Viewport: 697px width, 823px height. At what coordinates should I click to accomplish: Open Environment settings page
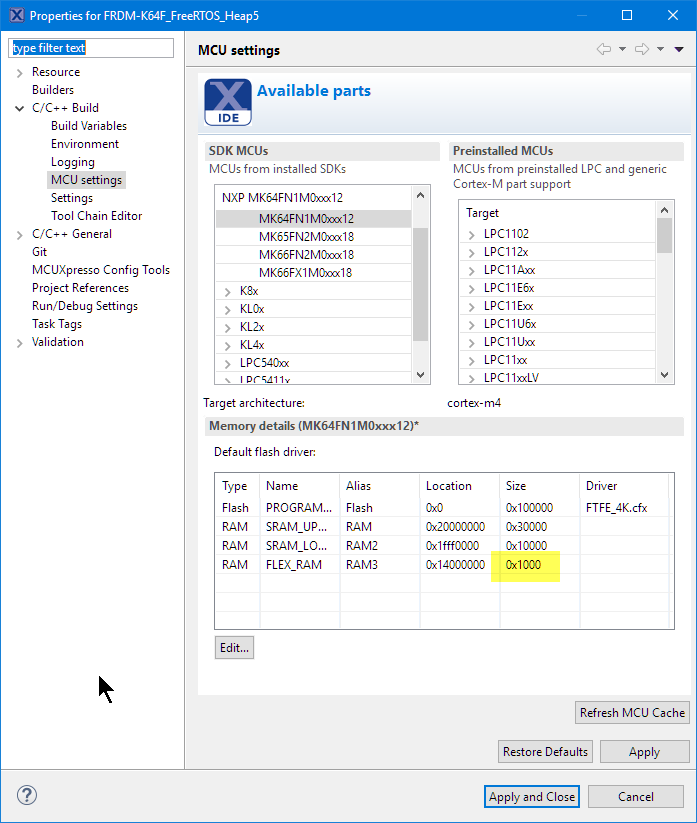tap(85, 144)
